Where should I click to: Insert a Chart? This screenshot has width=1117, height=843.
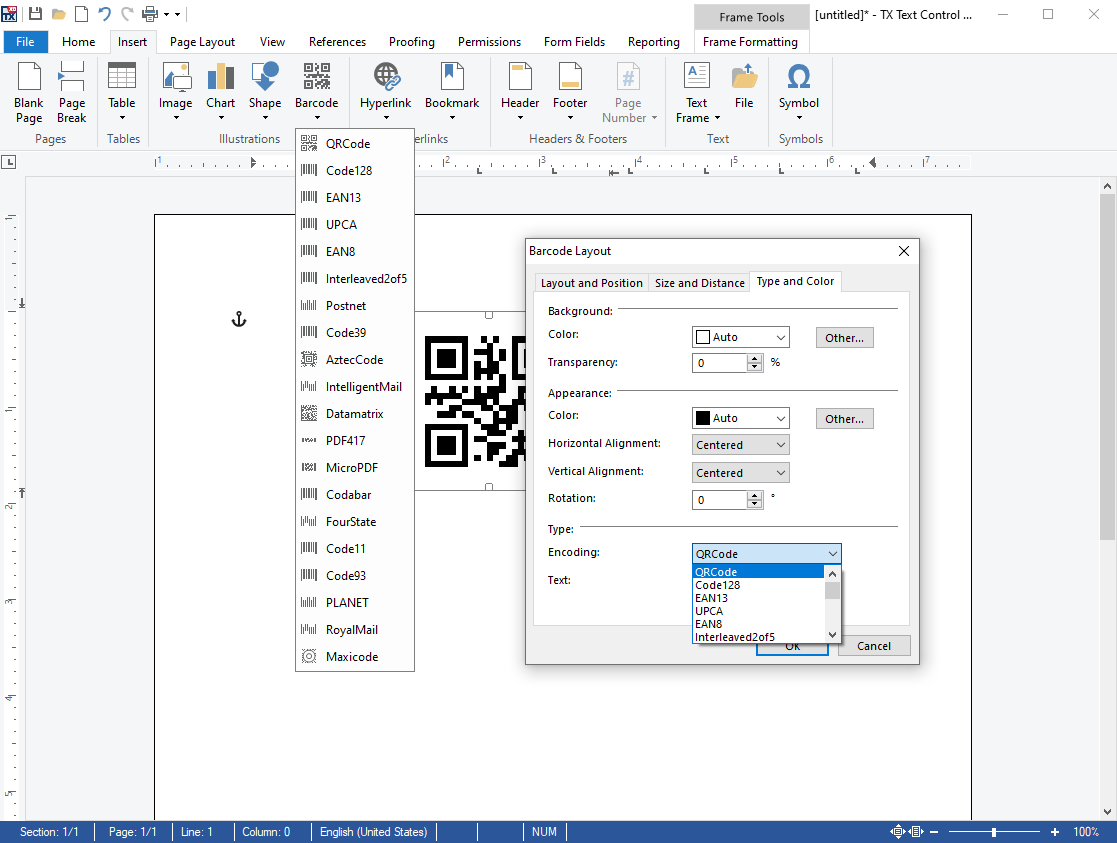point(220,90)
